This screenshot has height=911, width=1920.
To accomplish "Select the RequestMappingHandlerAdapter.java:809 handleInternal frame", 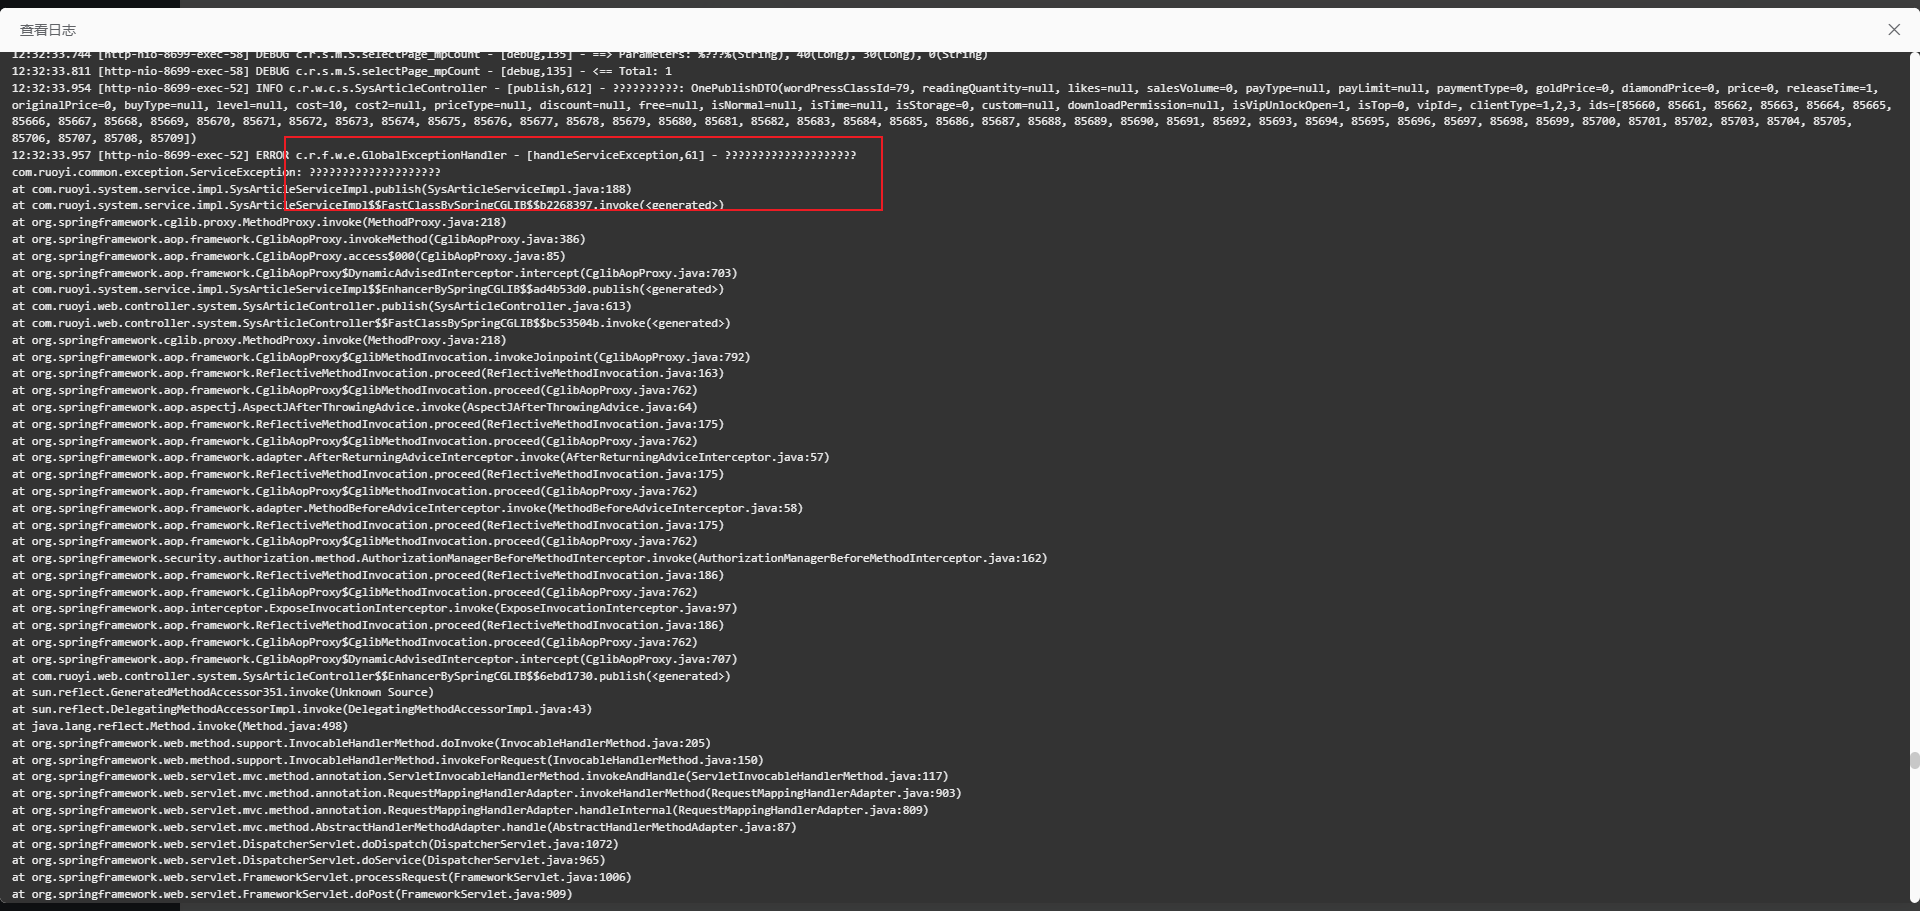I will [x=470, y=811].
